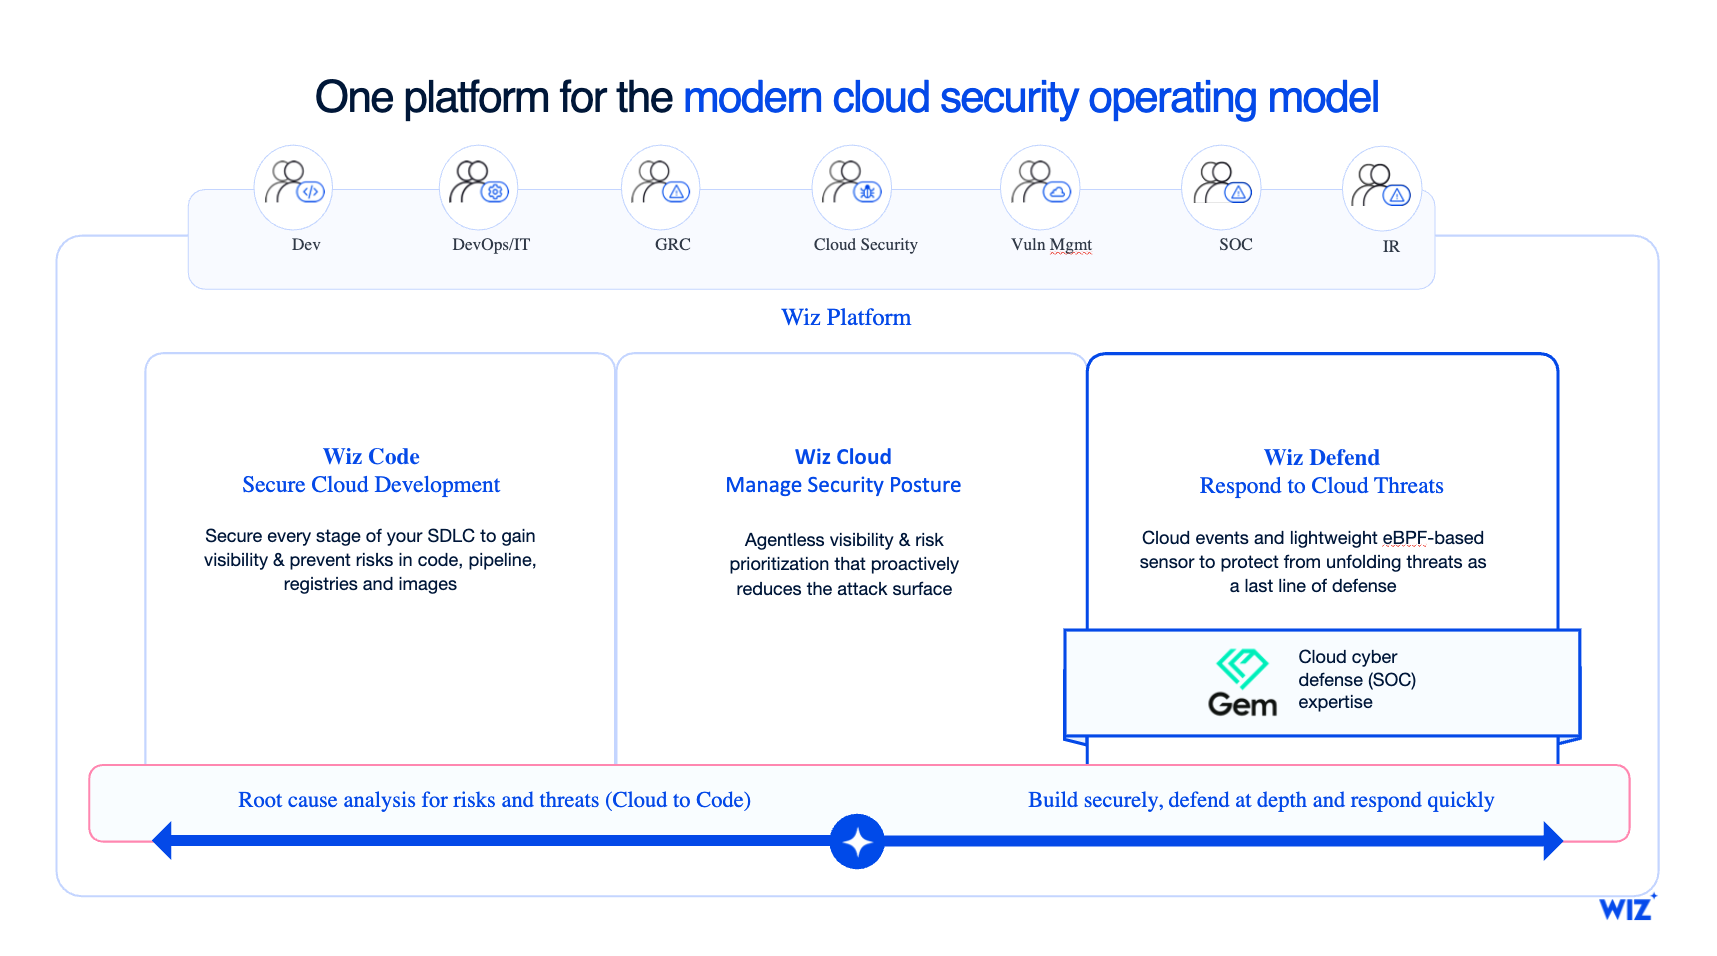Click the 'Cloud cyber defense (SOC) expertise' box
This screenshot has height=956, width=1717.
point(1321,681)
